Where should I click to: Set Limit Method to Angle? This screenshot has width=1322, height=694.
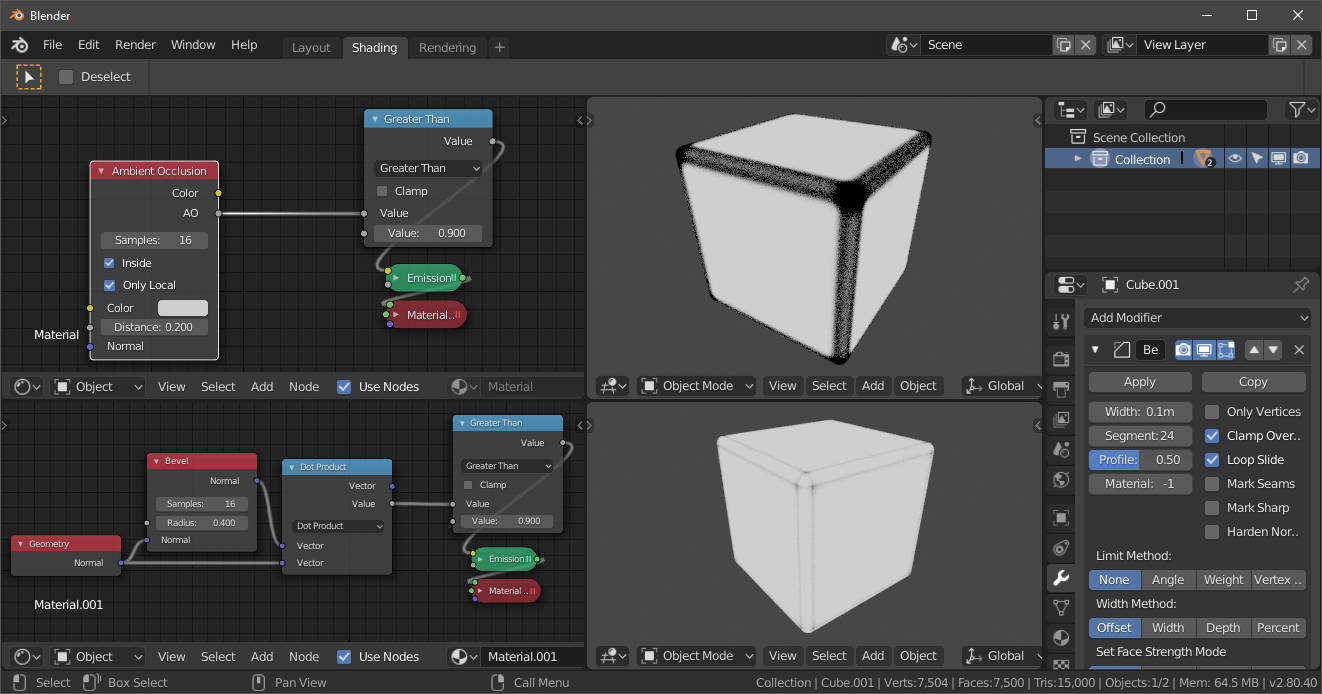(x=1168, y=579)
